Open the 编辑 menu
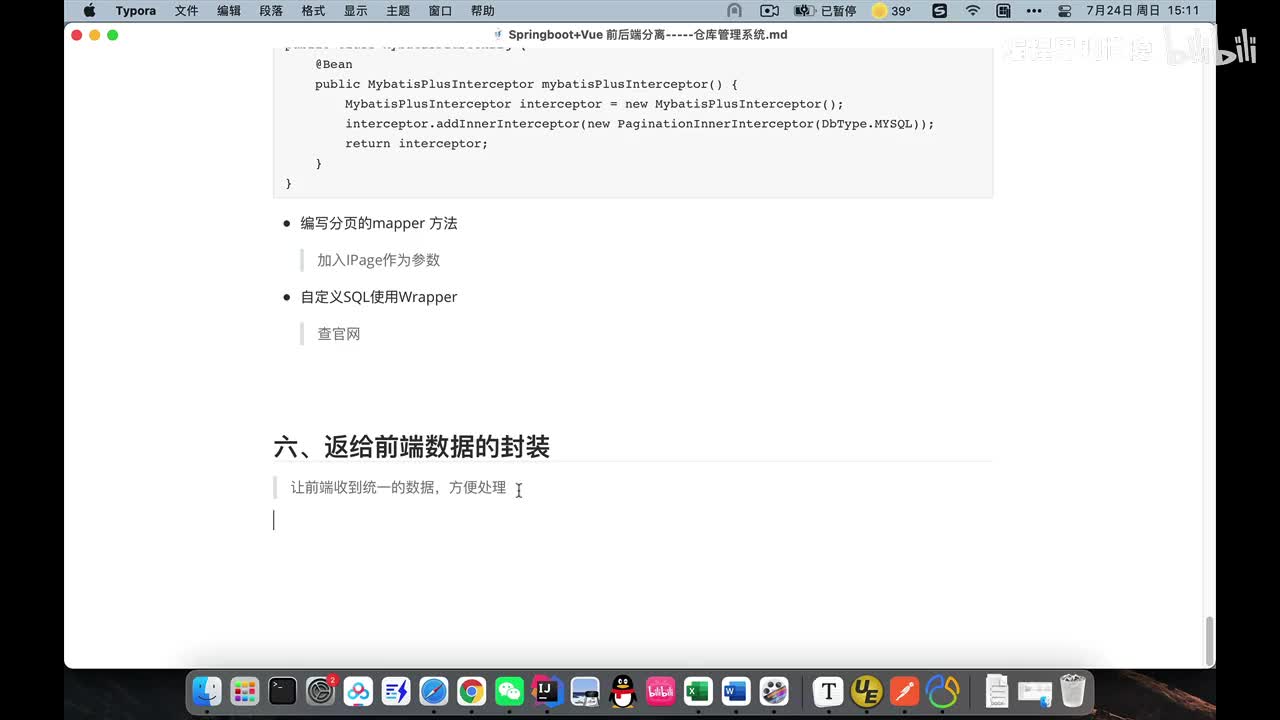 tap(229, 11)
